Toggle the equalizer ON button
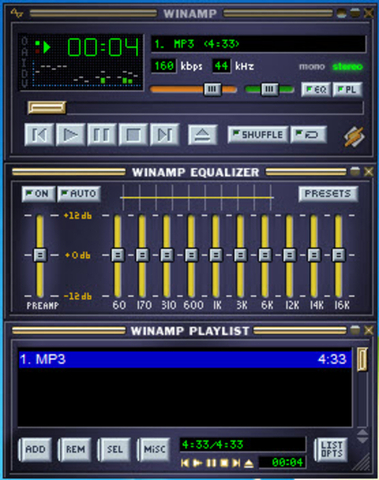The width and height of the screenshot is (379, 480). coord(38,194)
